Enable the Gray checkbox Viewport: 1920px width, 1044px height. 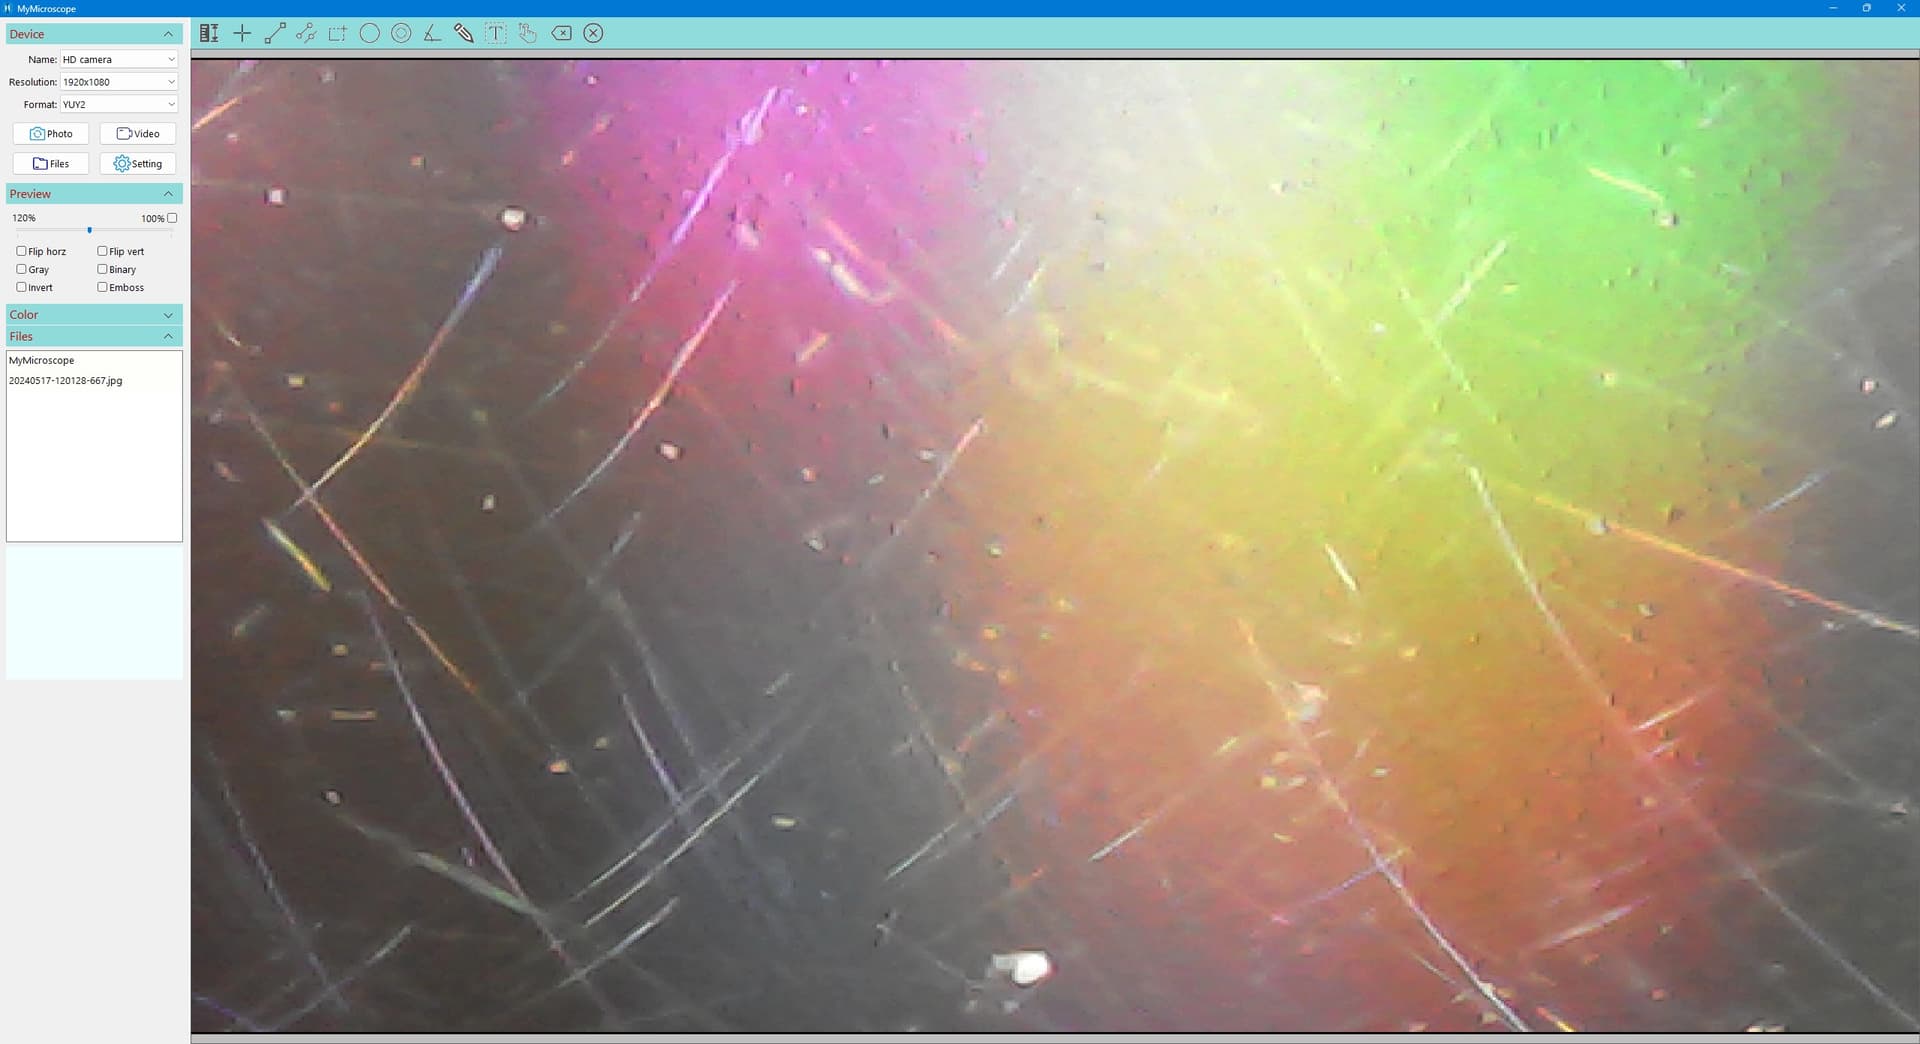pos(21,269)
